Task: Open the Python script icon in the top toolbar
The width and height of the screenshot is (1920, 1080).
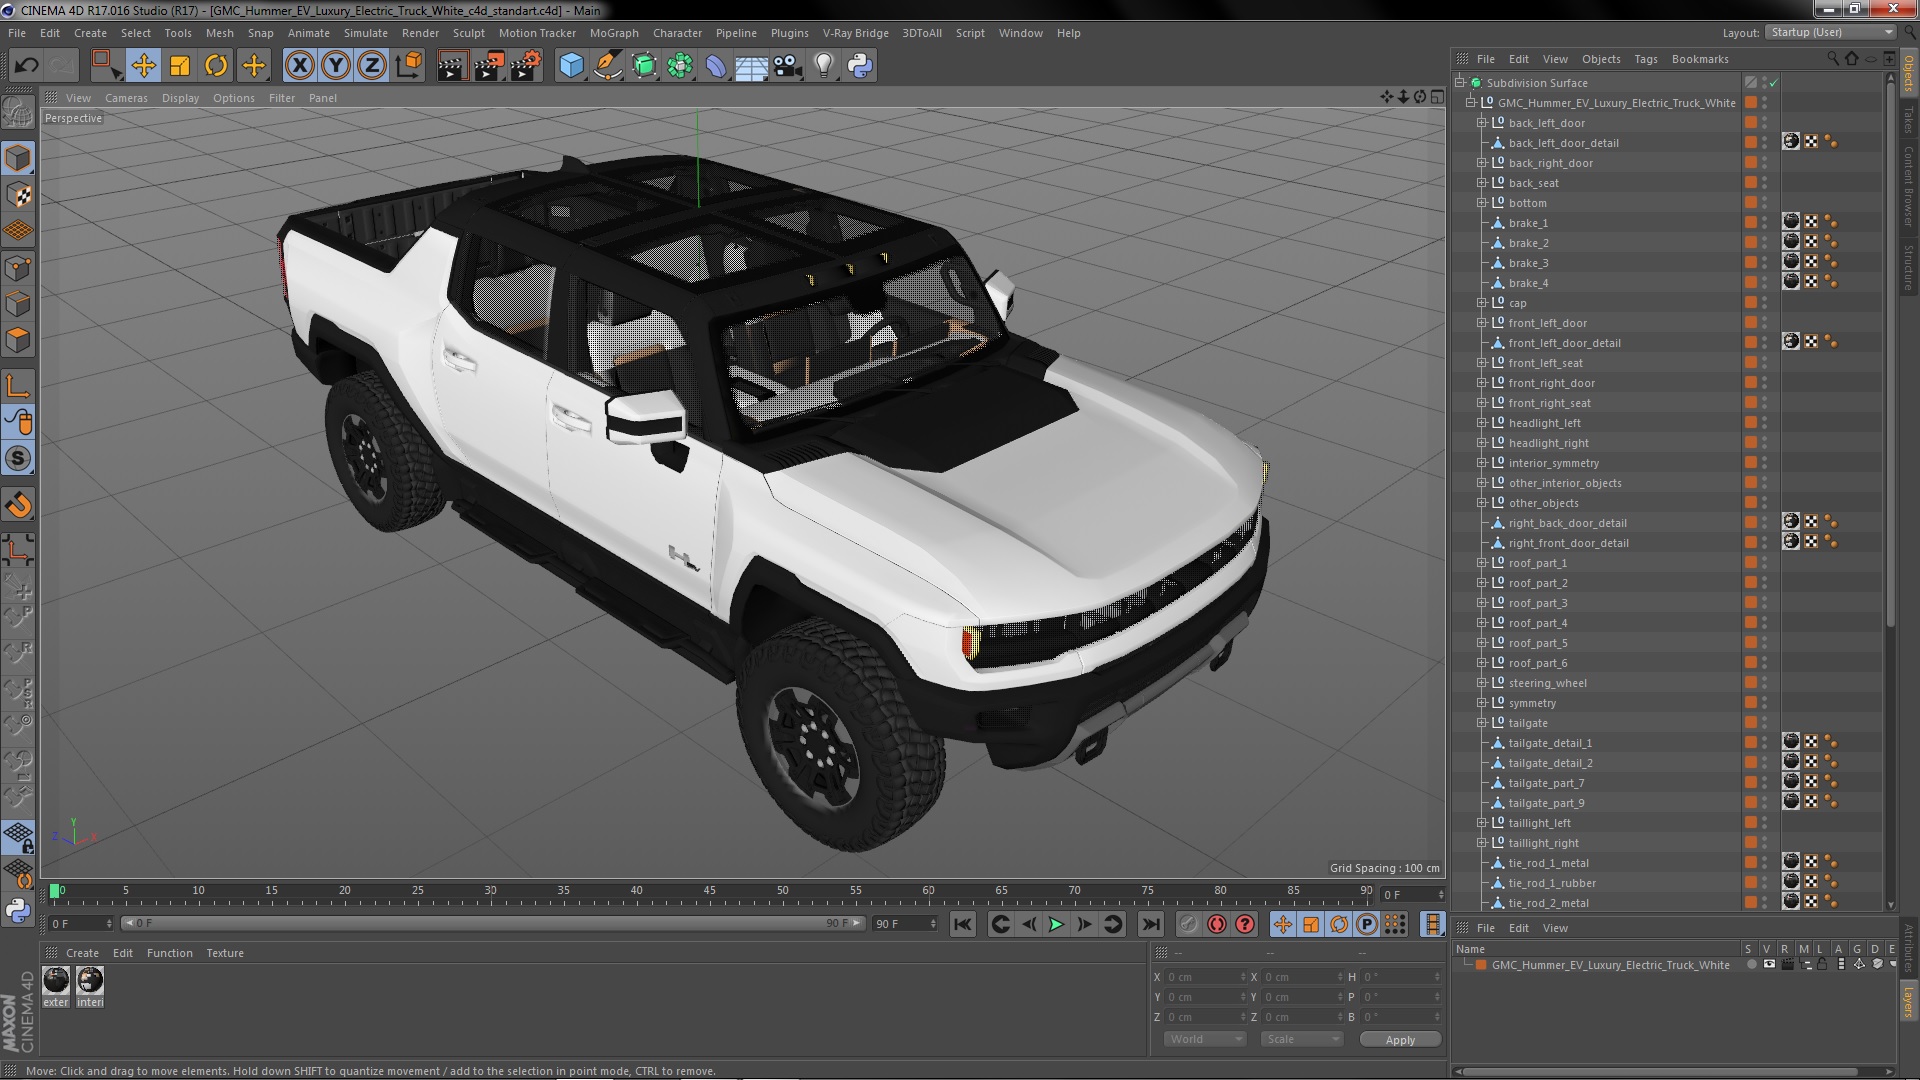Action: pos(860,66)
